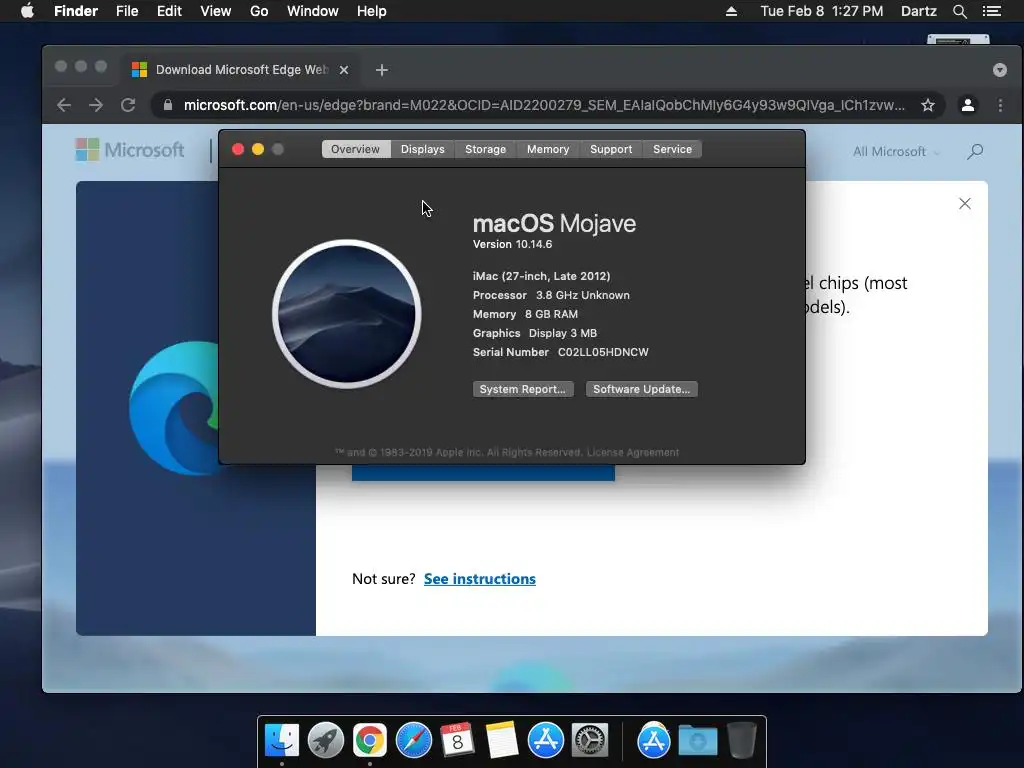This screenshot has width=1024, height=768.
Task: Open System Preferences from the Dock
Action: coord(590,740)
